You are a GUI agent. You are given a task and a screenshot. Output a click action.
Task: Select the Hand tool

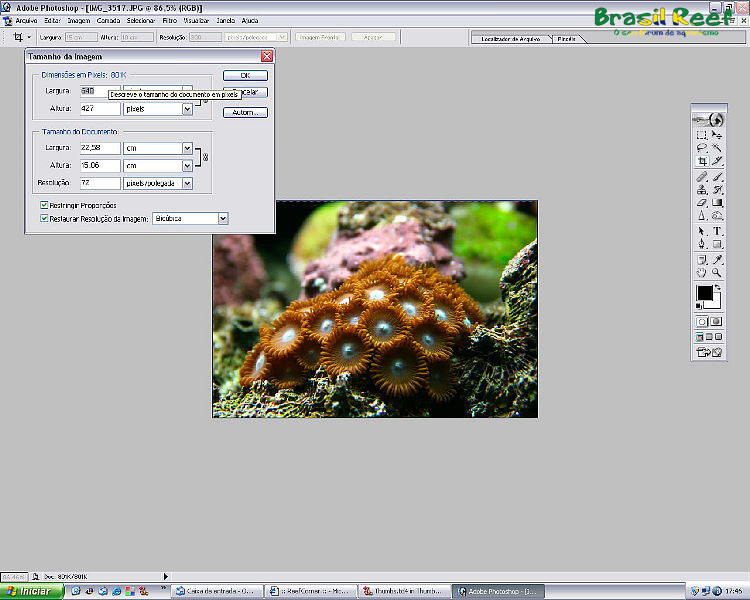tap(702, 272)
